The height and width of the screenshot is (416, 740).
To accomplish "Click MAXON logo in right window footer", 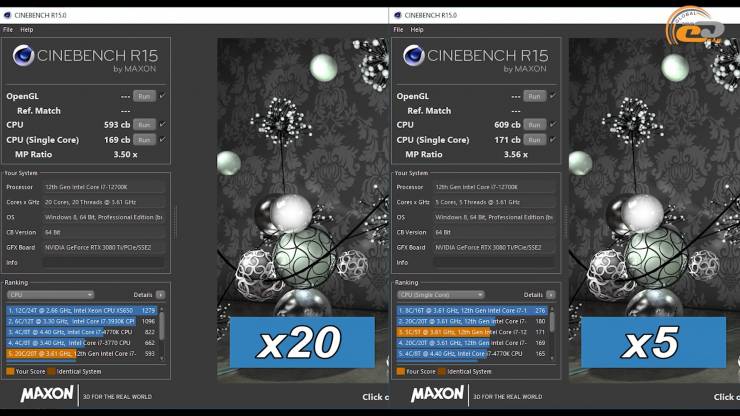I will [x=437, y=394].
